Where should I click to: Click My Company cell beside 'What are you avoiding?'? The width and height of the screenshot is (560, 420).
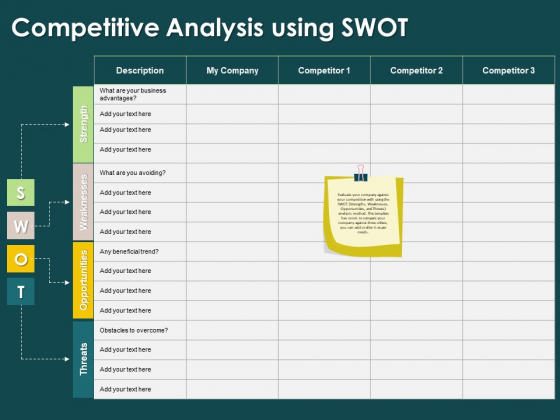[232, 173]
